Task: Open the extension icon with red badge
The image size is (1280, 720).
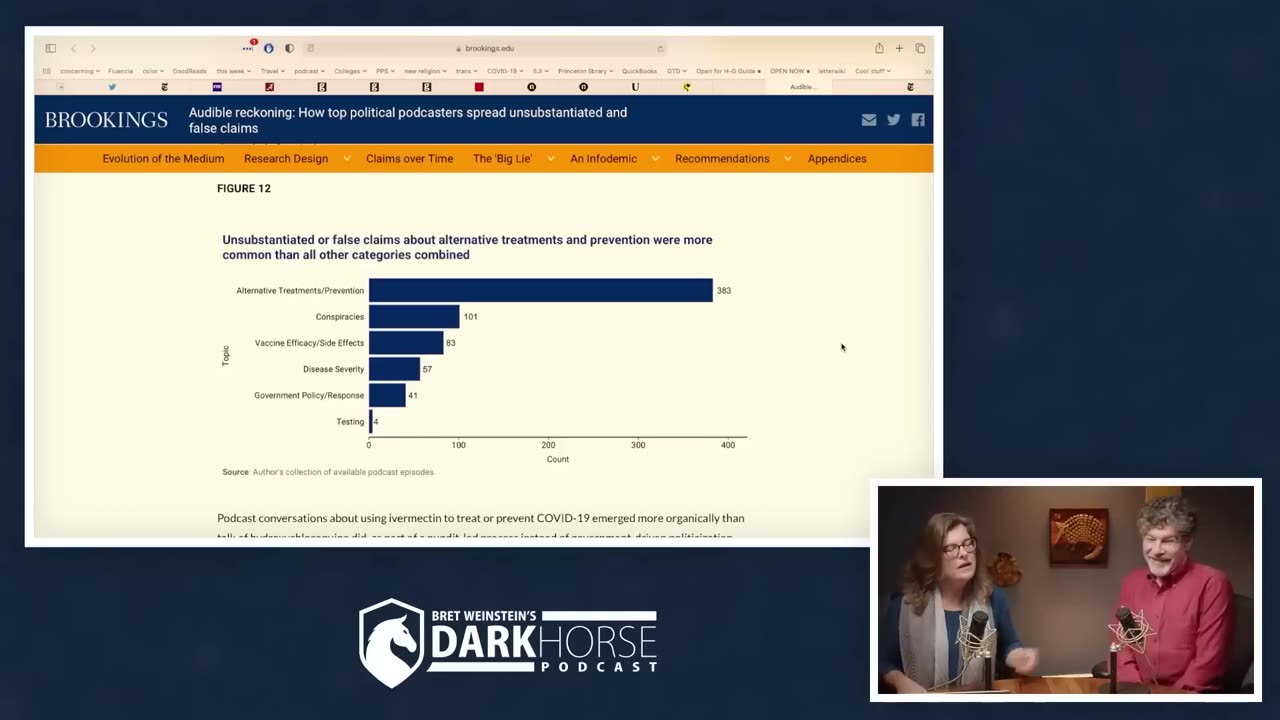Action: click(249, 47)
